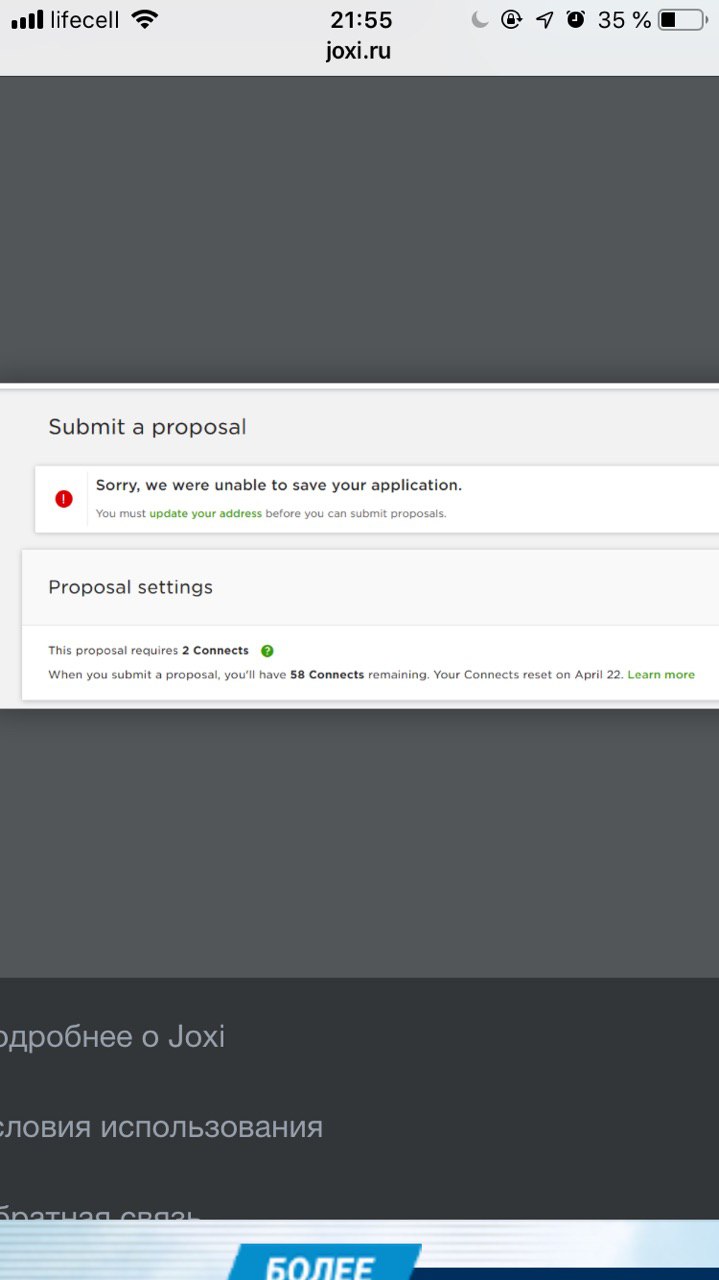Click the 'Sorry, we were unable to save' message
This screenshot has width=719, height=1280.
coord(279,485)
